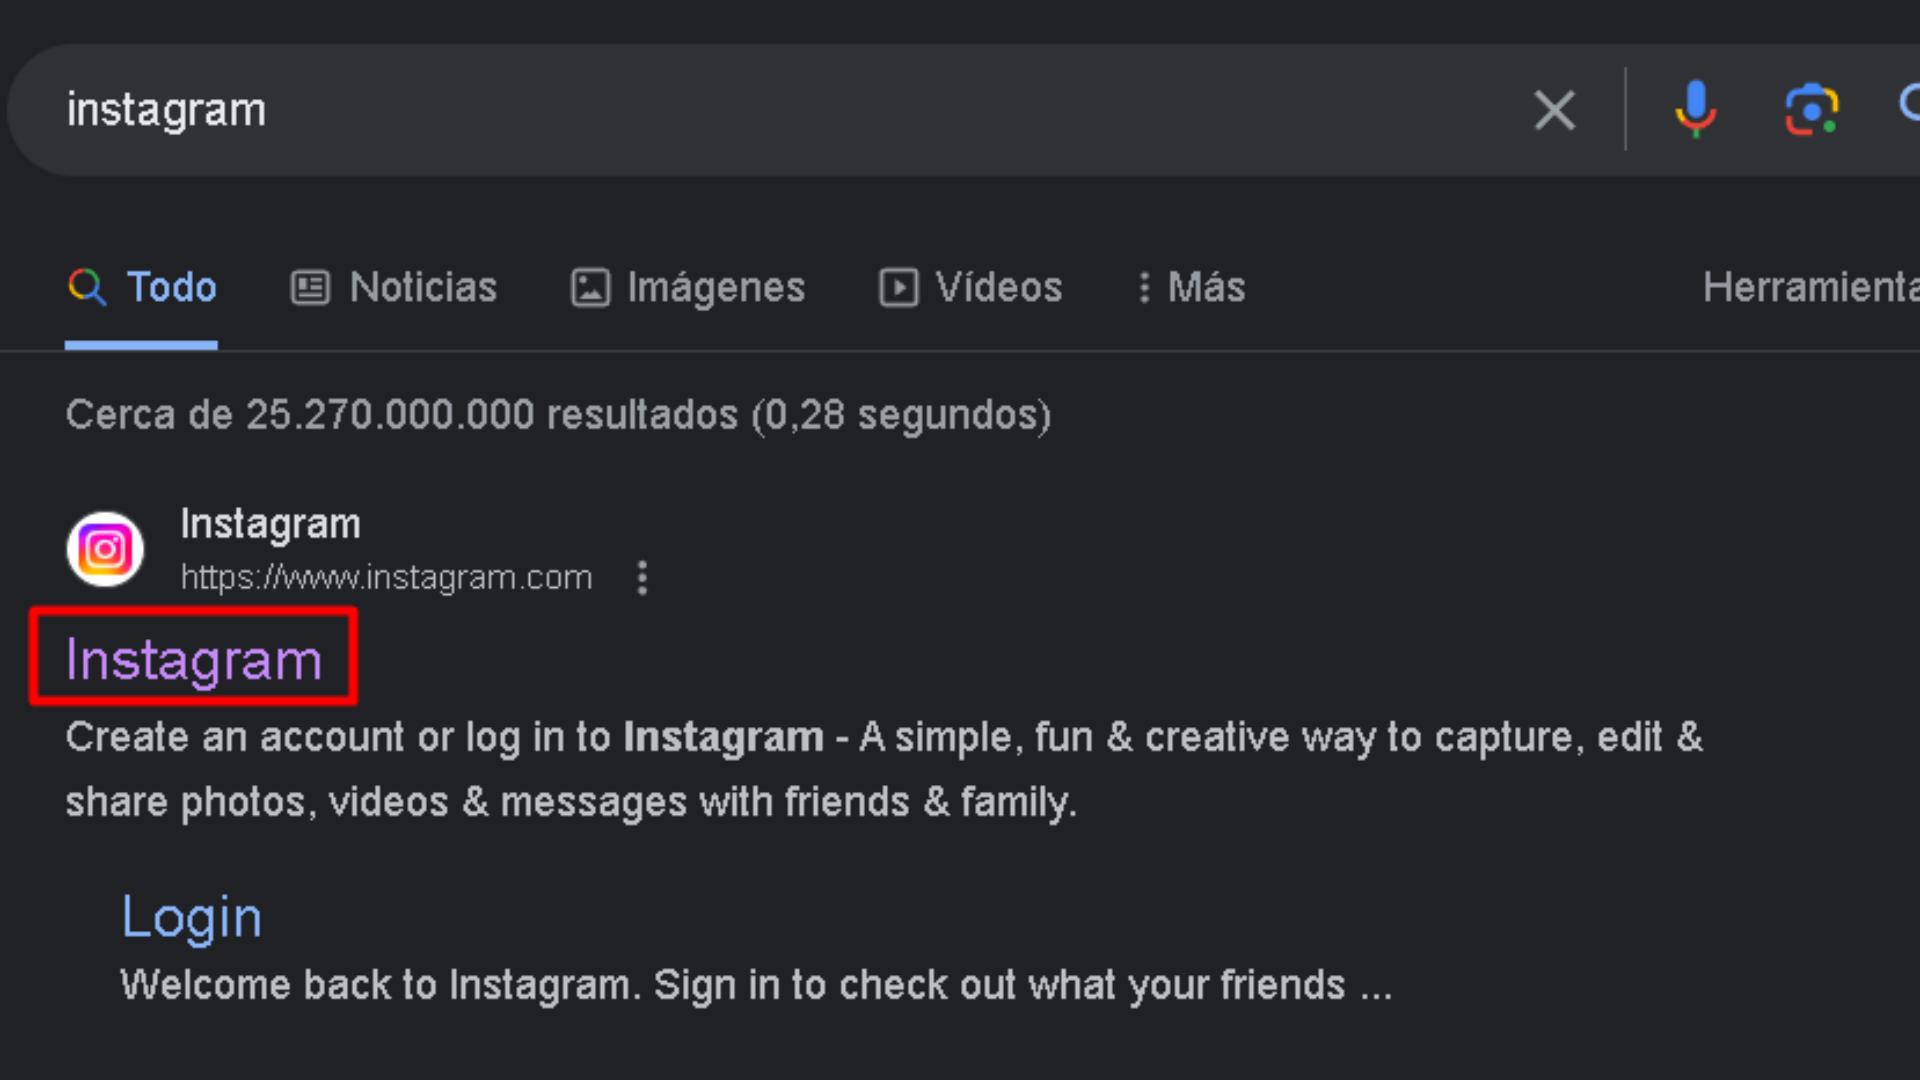The width and height of the screenshot is (1920, 1080).
Task: Return to the Todo results tab
Action: point(171,287)
